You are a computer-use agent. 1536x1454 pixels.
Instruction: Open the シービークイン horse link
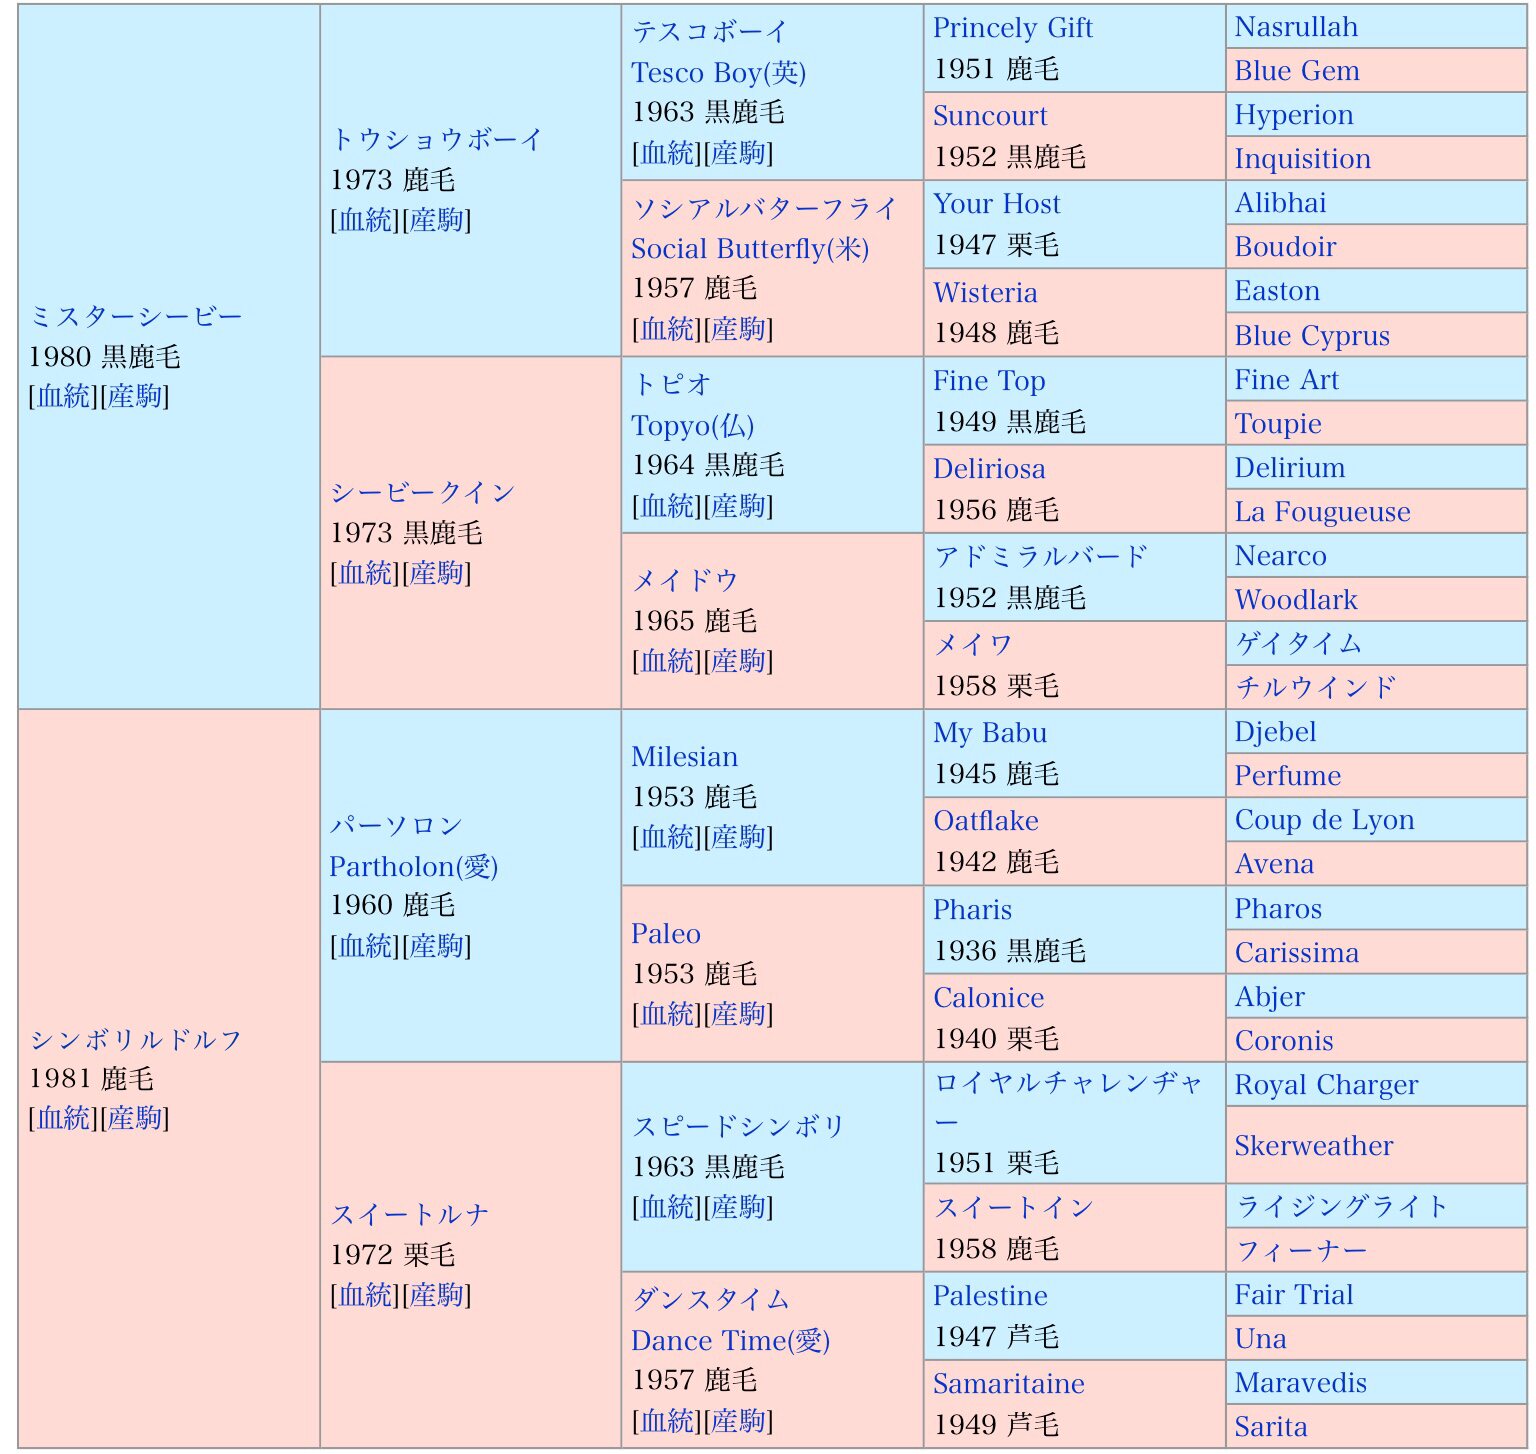click(422, 493)
